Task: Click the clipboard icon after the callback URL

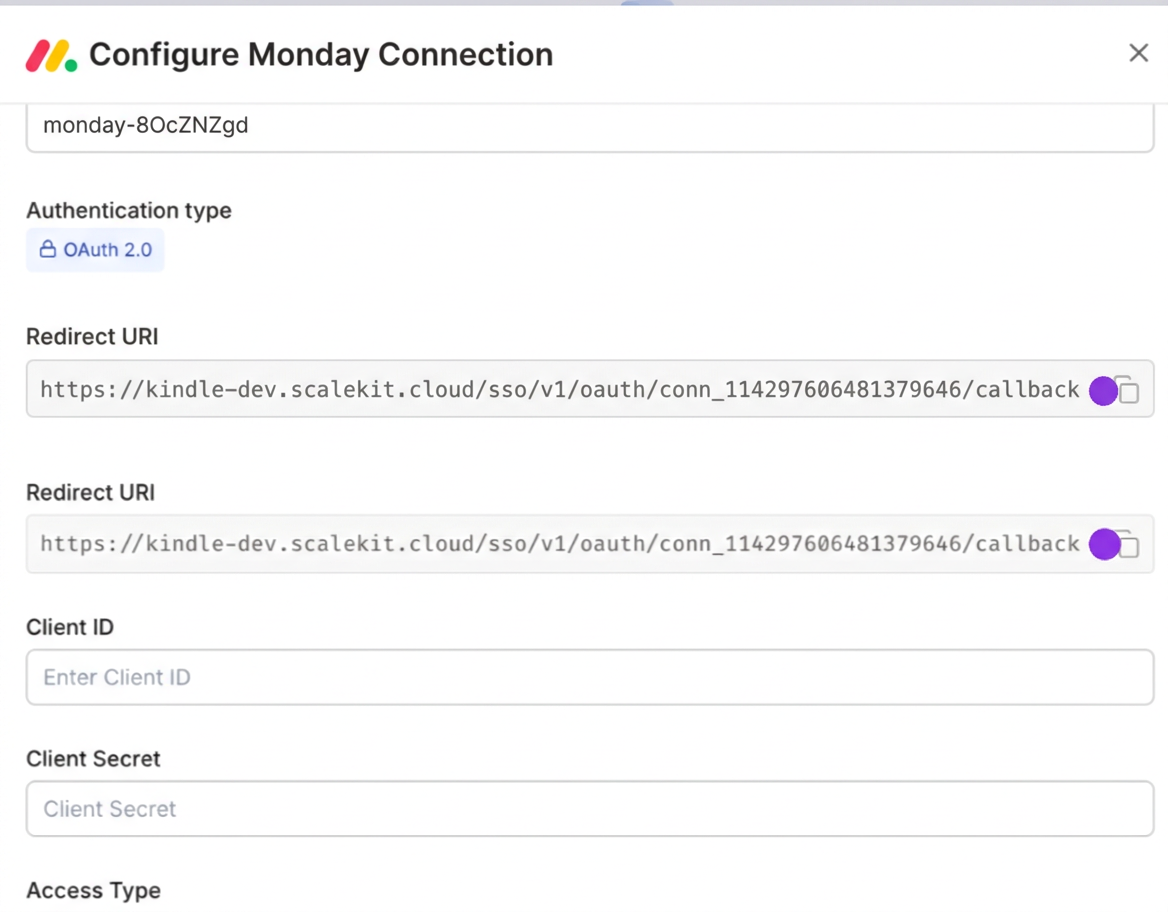Action: [1128, 390]
